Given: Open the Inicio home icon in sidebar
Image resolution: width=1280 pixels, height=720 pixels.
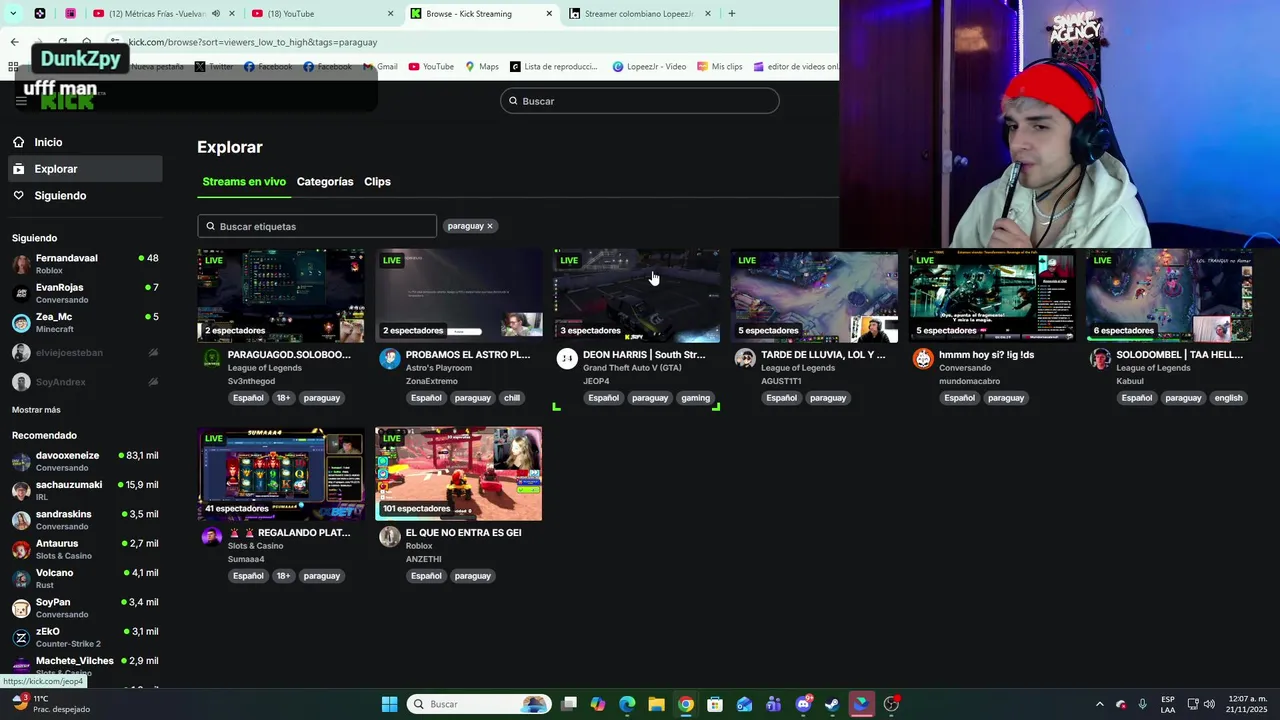Looking at the screenshot, I should point(18,142).
